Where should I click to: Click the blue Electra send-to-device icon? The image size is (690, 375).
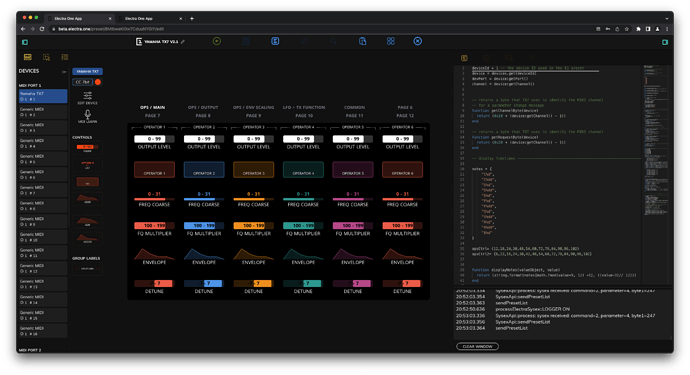[x=275, y=41]
